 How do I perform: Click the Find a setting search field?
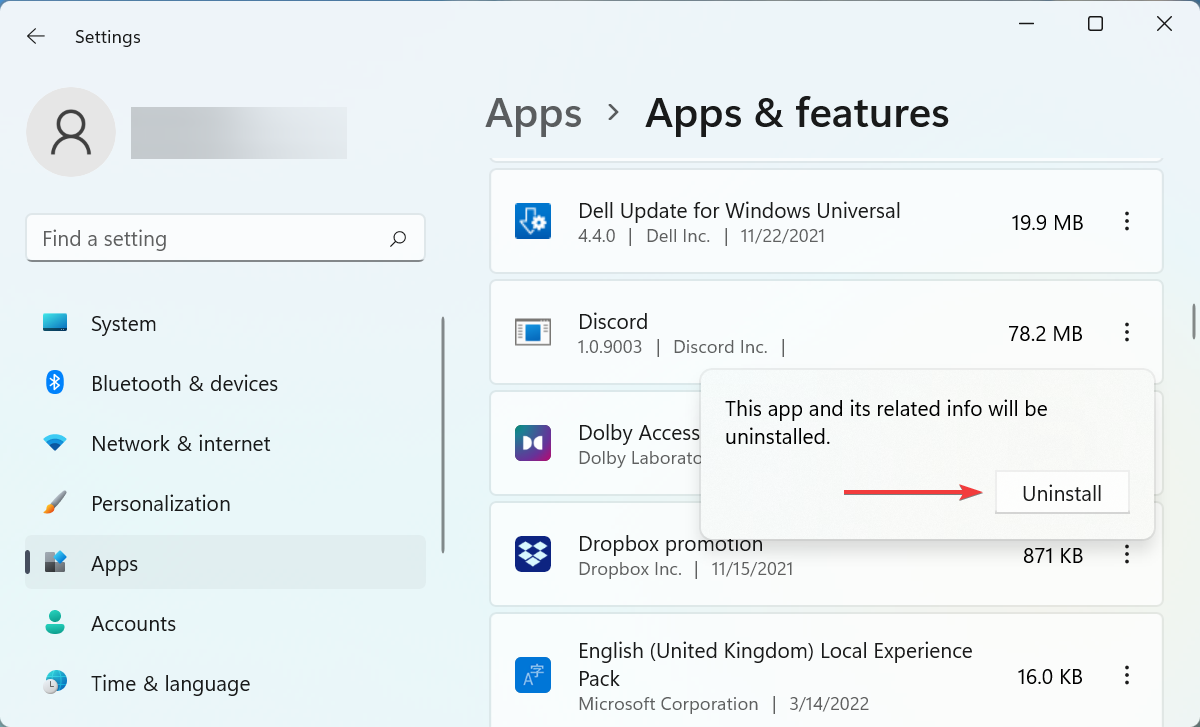coord(200,238)
